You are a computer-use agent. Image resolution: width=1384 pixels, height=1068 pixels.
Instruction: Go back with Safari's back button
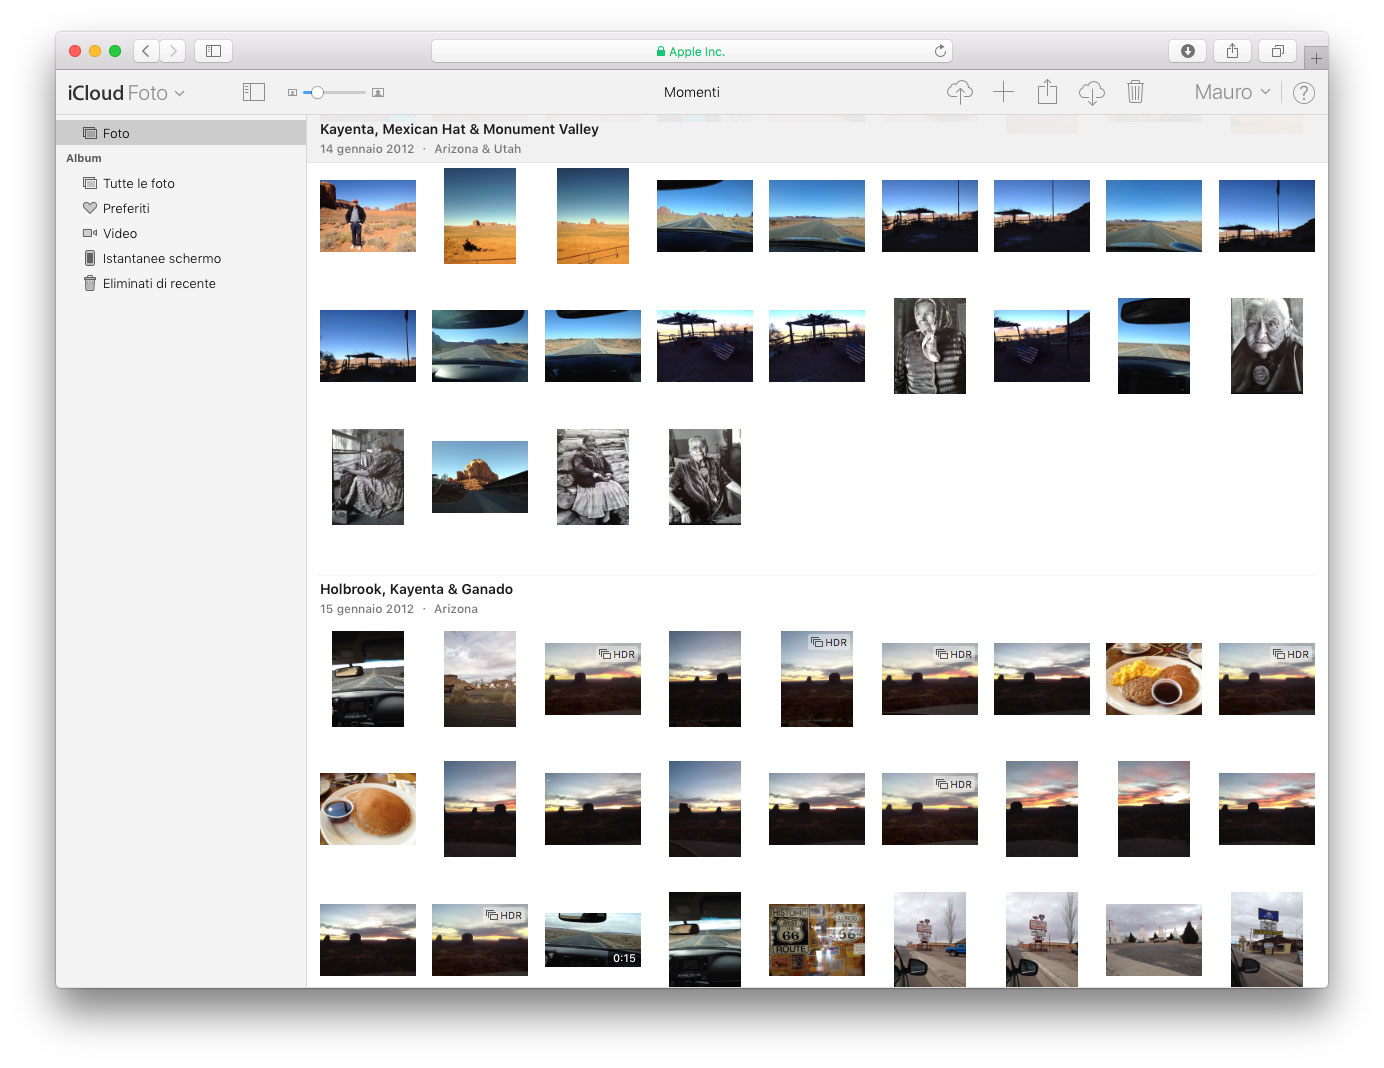(146, 51)
